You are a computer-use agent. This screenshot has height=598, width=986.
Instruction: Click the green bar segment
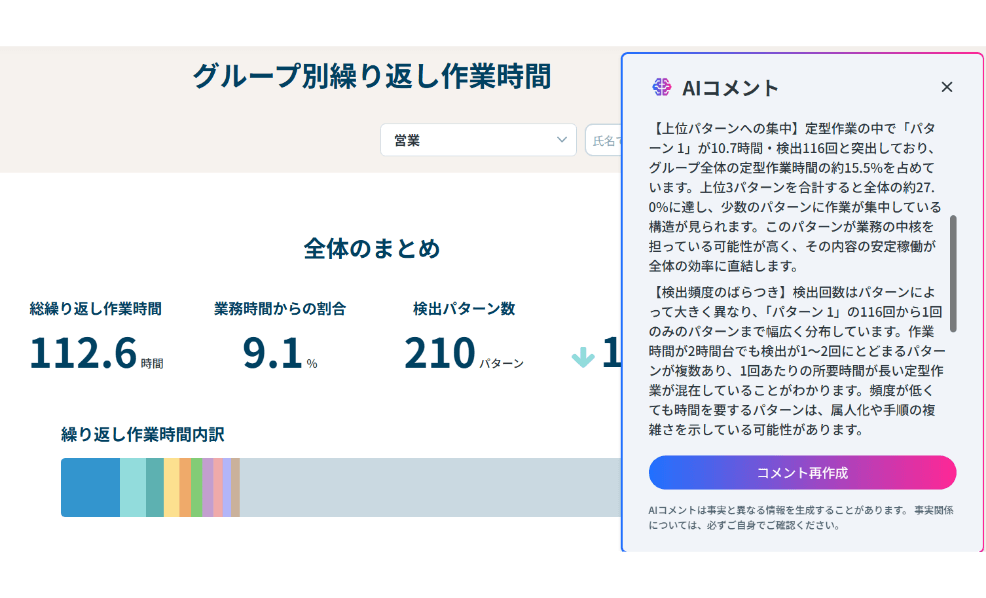[197, 487]
